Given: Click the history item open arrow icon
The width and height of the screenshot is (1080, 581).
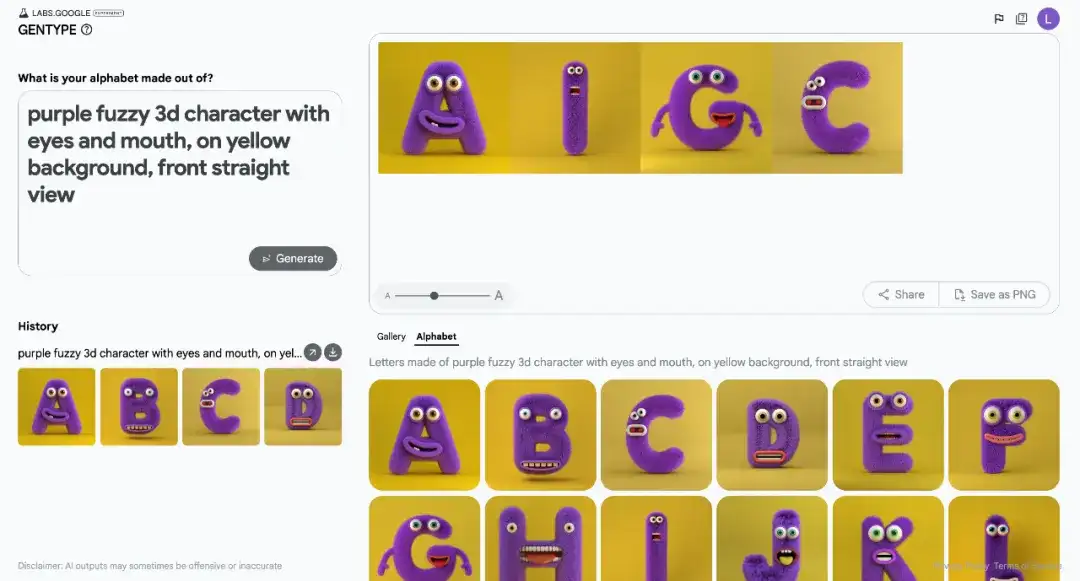Looking at the screenshot, I should [313, 352].
